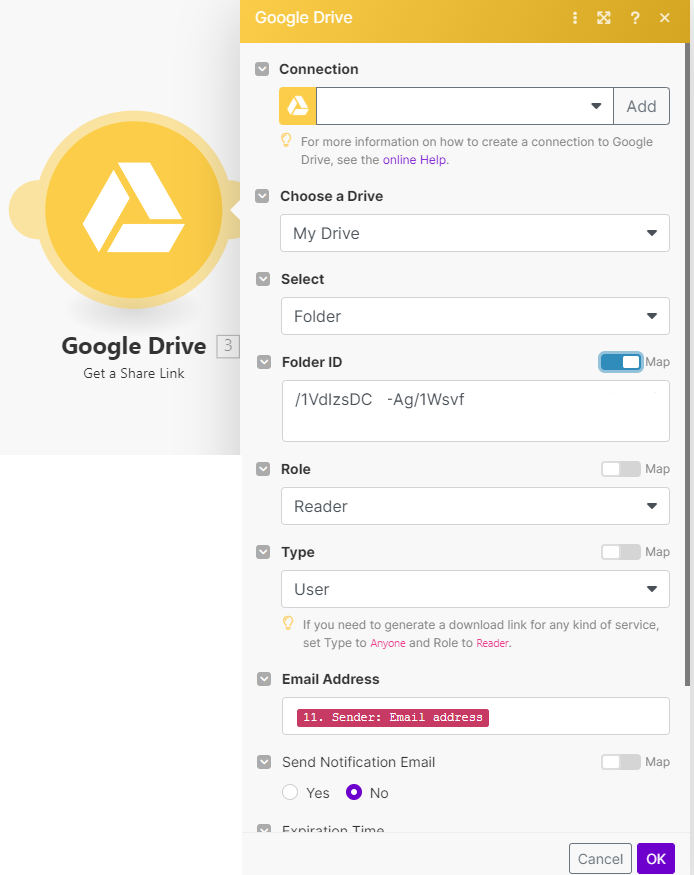This screenshot has height=875, width=694.
Task: Collapse the Send Notification Email chevron
Action: point(264,762)
